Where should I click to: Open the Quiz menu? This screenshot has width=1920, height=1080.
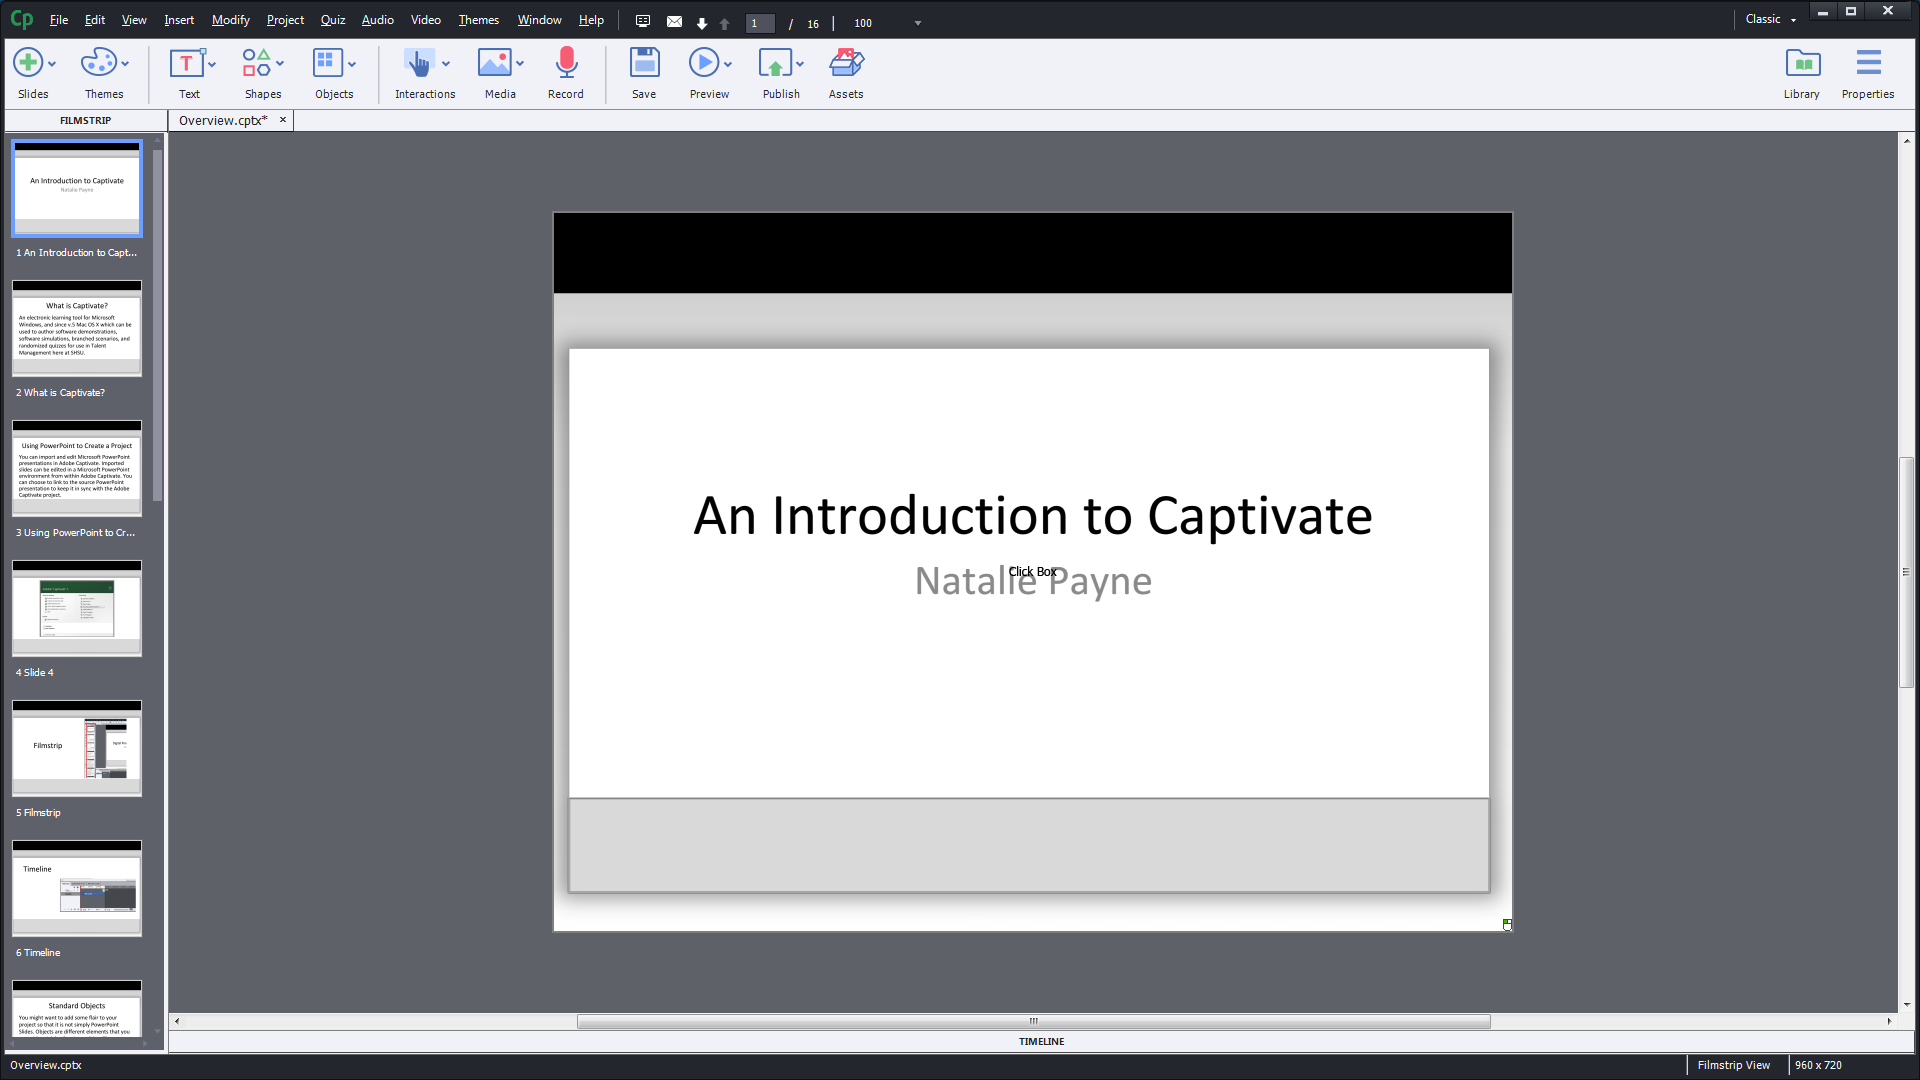[x=333, y=20]
